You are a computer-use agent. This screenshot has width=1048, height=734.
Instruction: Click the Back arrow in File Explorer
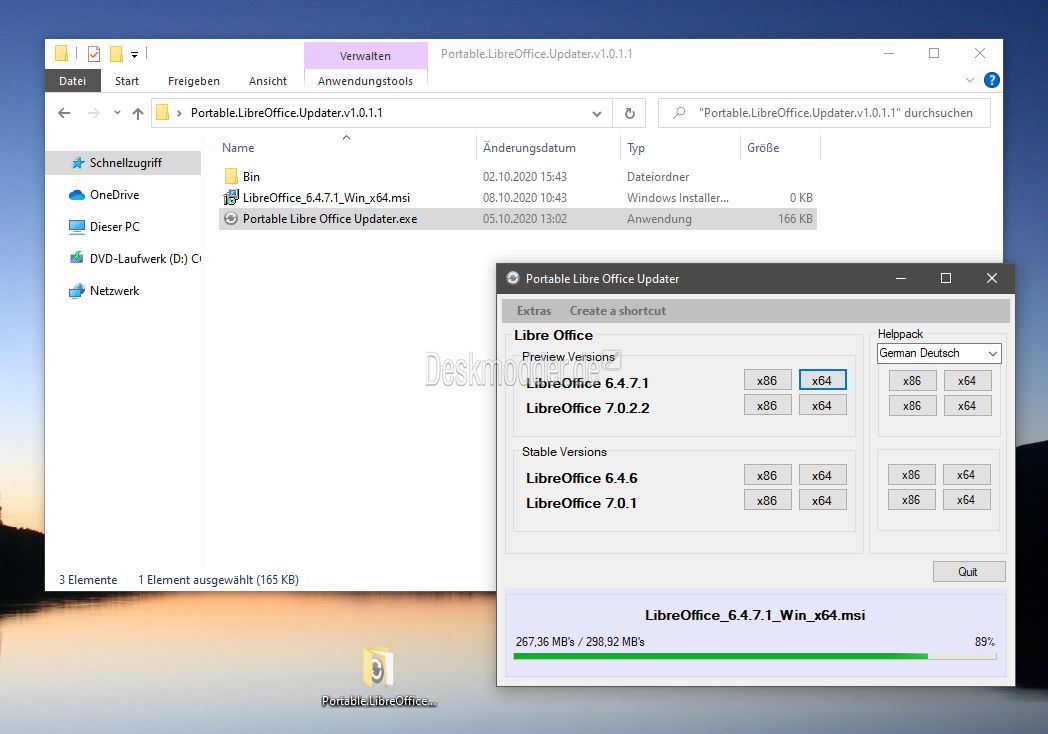64,113
